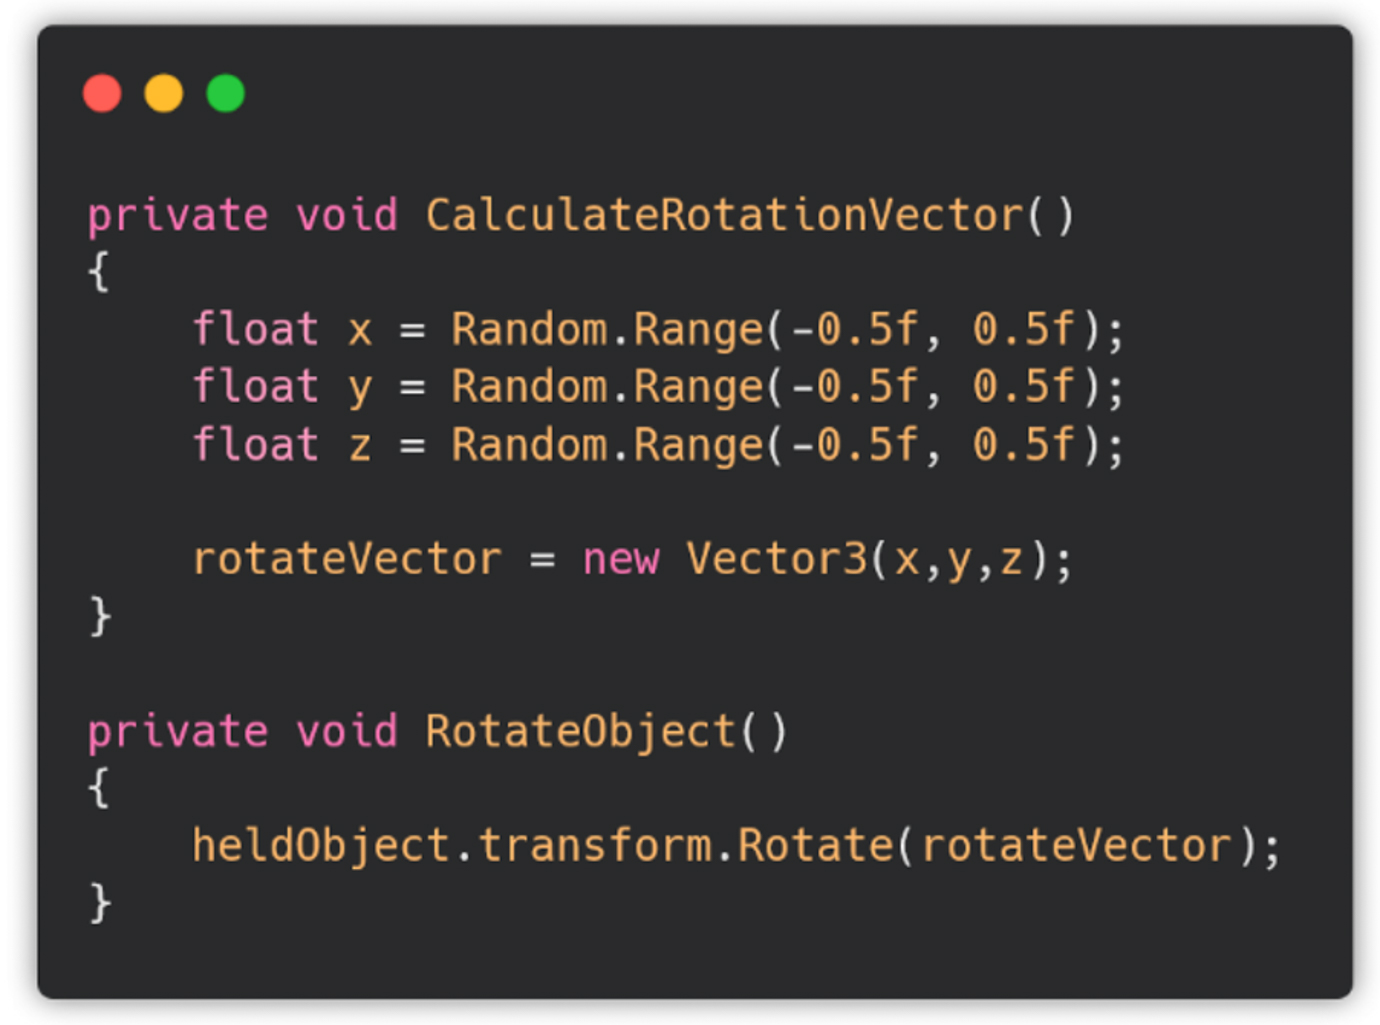Click the green maximize window dot
The image size is (1380, 1025).
[x=226, y=93]
